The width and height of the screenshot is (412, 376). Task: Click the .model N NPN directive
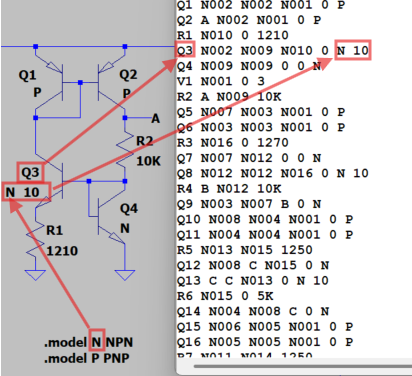coord(88,342)
